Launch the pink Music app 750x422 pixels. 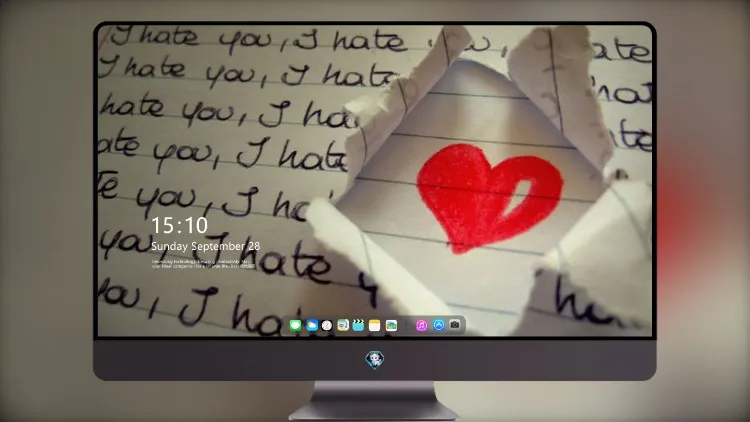coord(421,325)
